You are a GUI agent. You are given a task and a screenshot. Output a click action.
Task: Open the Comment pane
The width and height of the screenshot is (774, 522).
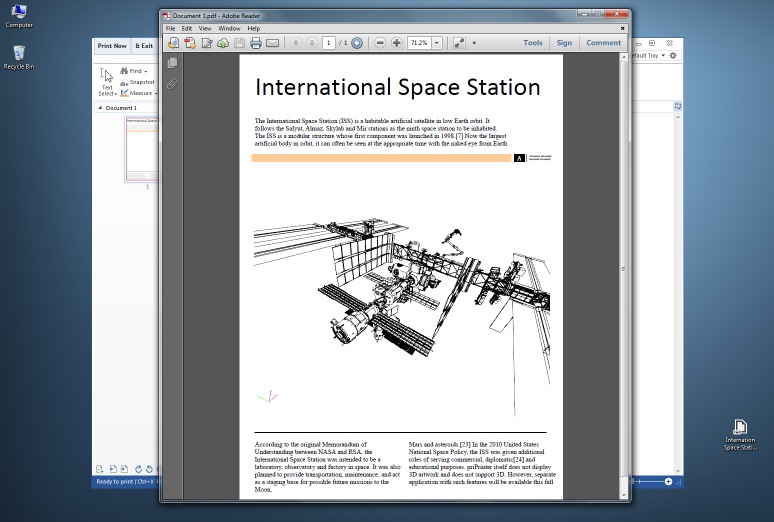603,43
